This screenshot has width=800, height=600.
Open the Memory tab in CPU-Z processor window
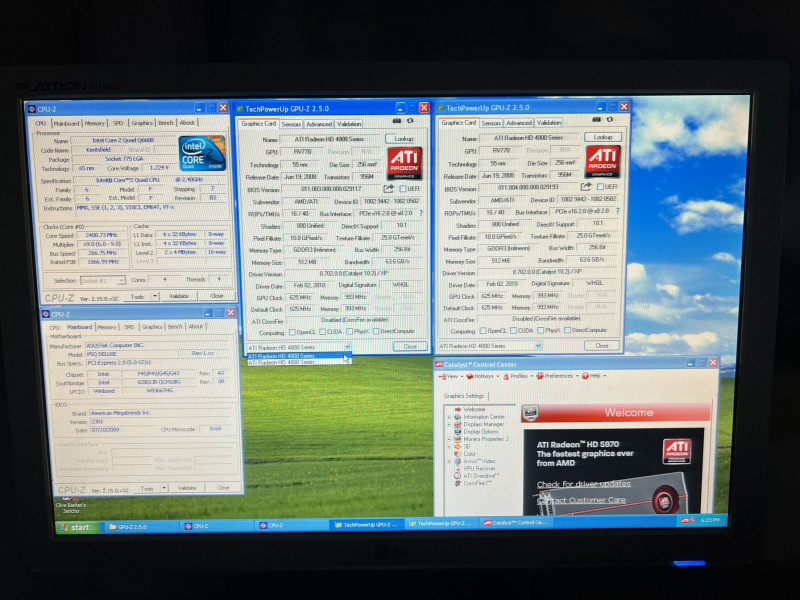click(x=94, y=123)
